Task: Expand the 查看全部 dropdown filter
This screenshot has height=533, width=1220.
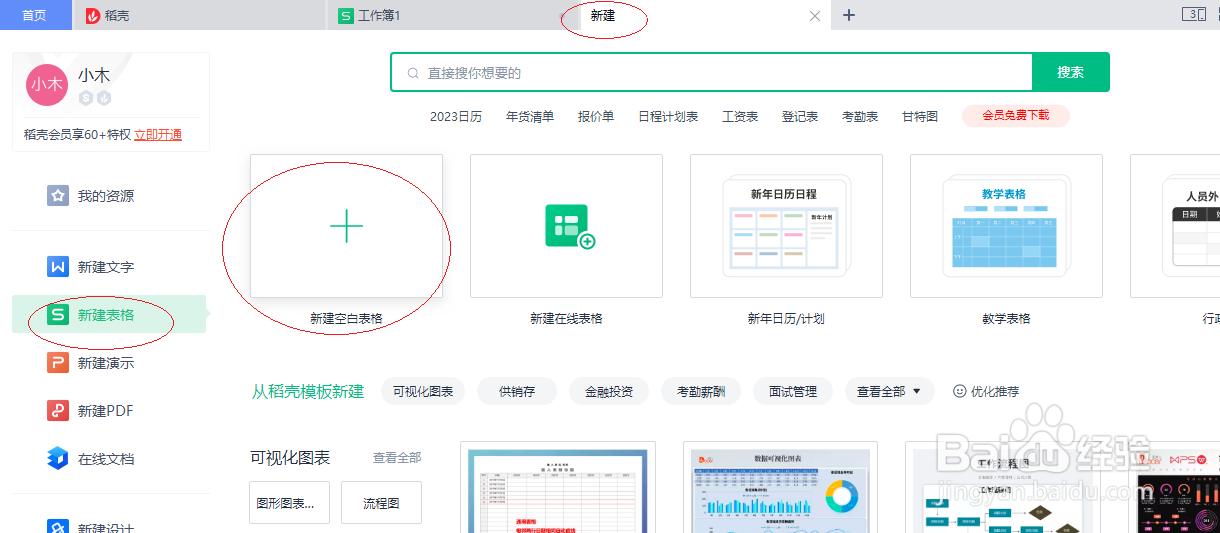Action: click(x=890, y=391)
